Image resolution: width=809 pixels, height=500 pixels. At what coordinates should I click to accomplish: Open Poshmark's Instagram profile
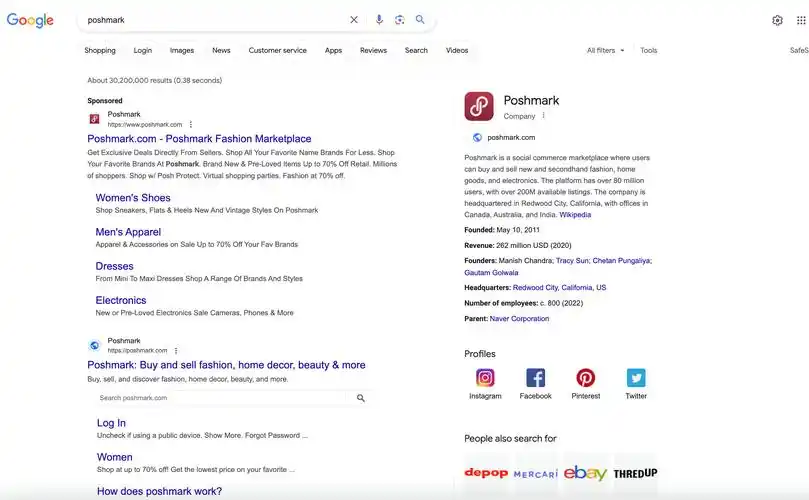coord(485,378)
